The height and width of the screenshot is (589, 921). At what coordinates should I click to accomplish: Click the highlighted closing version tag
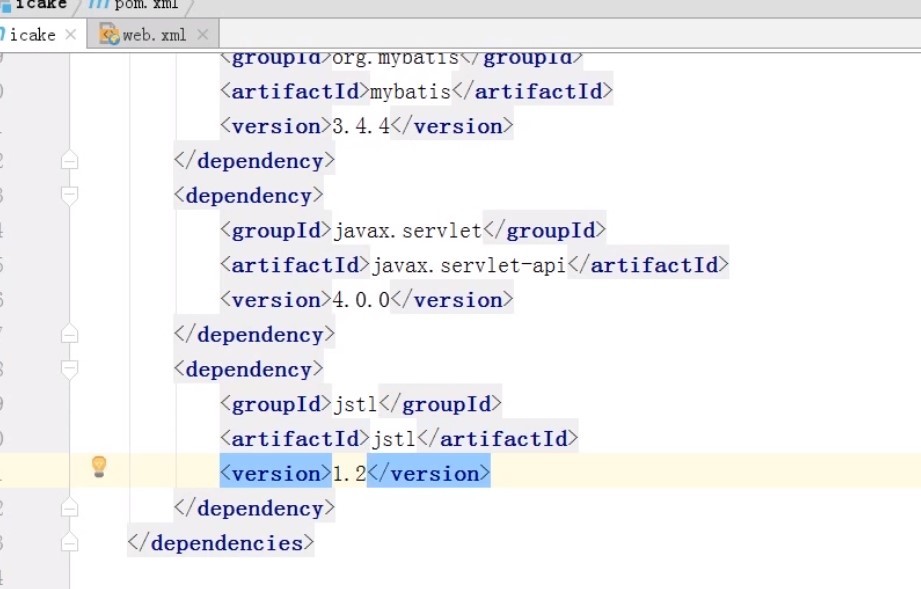429,473
